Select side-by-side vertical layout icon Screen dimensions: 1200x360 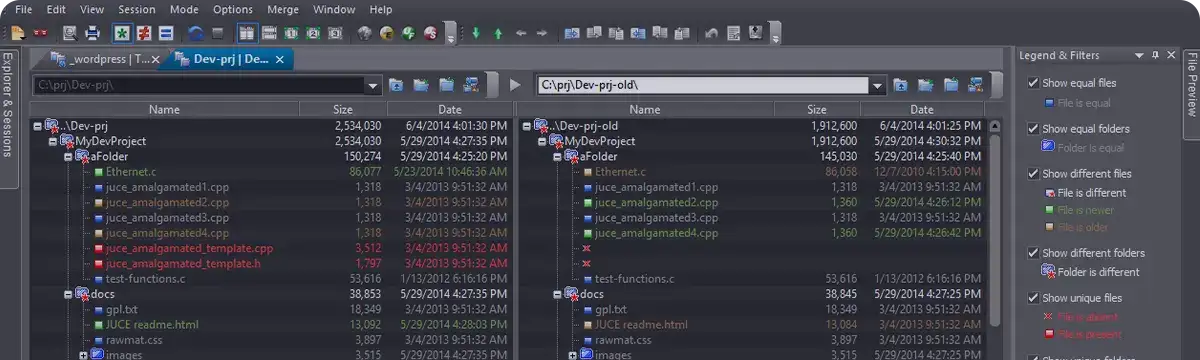247,33
